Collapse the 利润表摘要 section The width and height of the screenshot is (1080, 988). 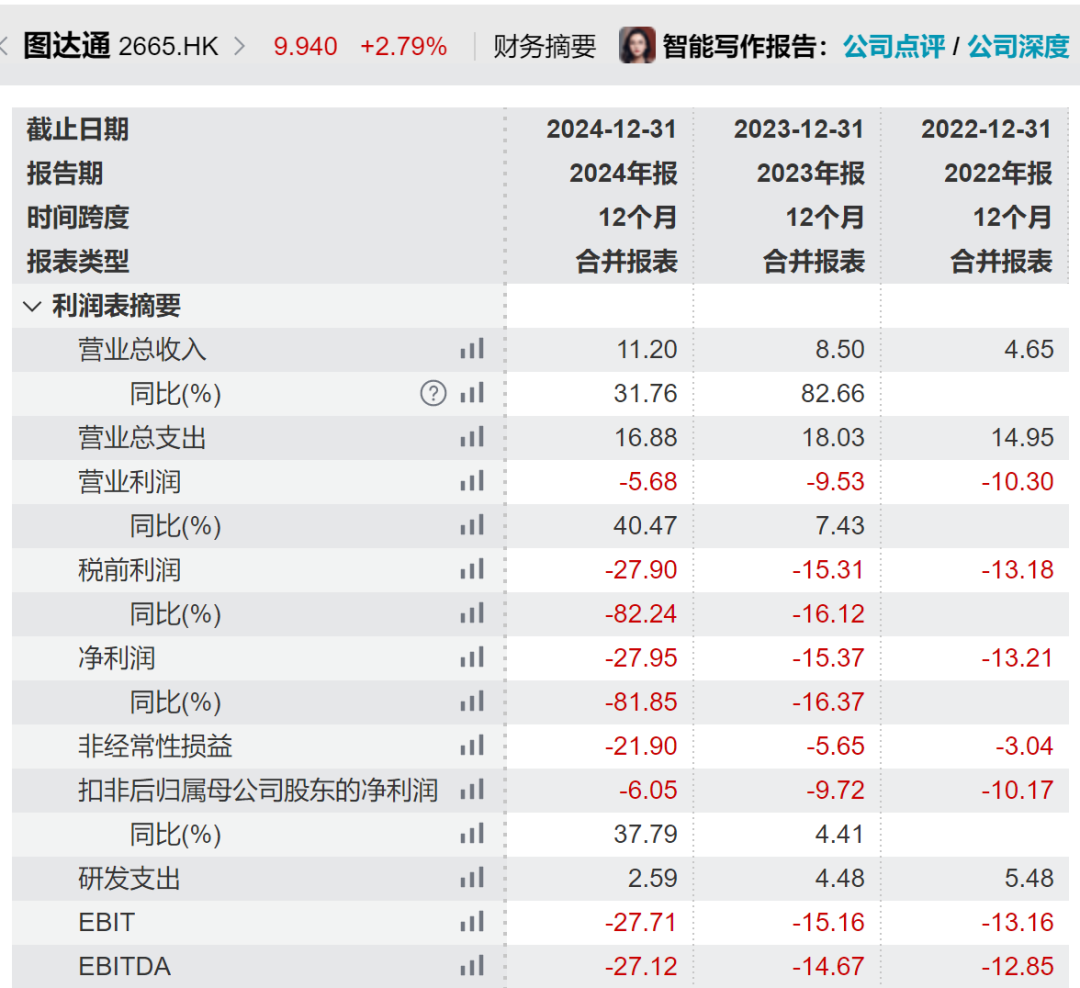(32, 306)
